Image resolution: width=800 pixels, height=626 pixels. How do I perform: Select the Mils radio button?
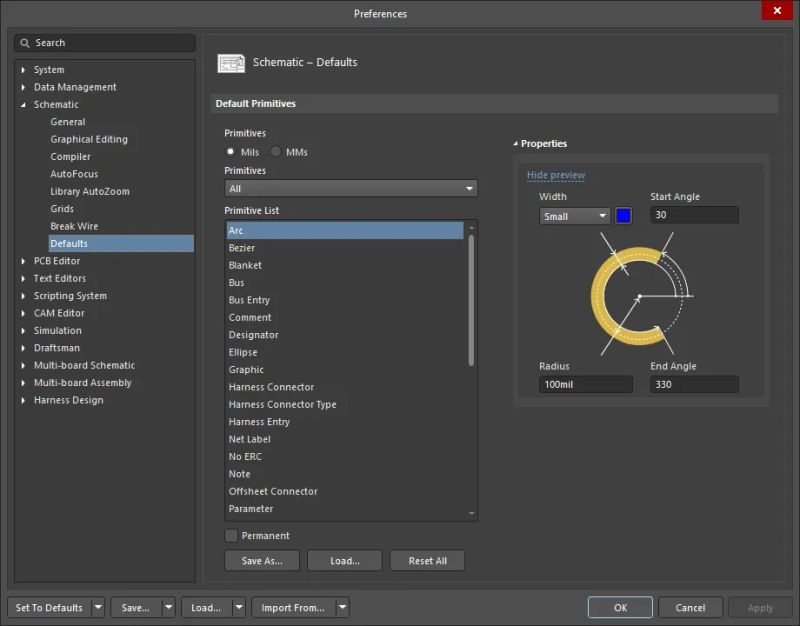(x=231, y=152)
